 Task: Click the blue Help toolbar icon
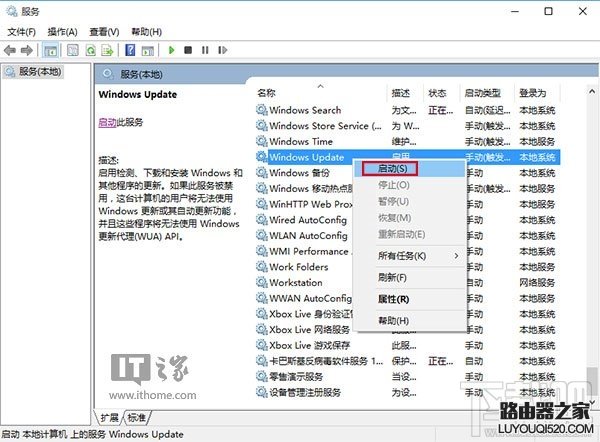point(130,50)
